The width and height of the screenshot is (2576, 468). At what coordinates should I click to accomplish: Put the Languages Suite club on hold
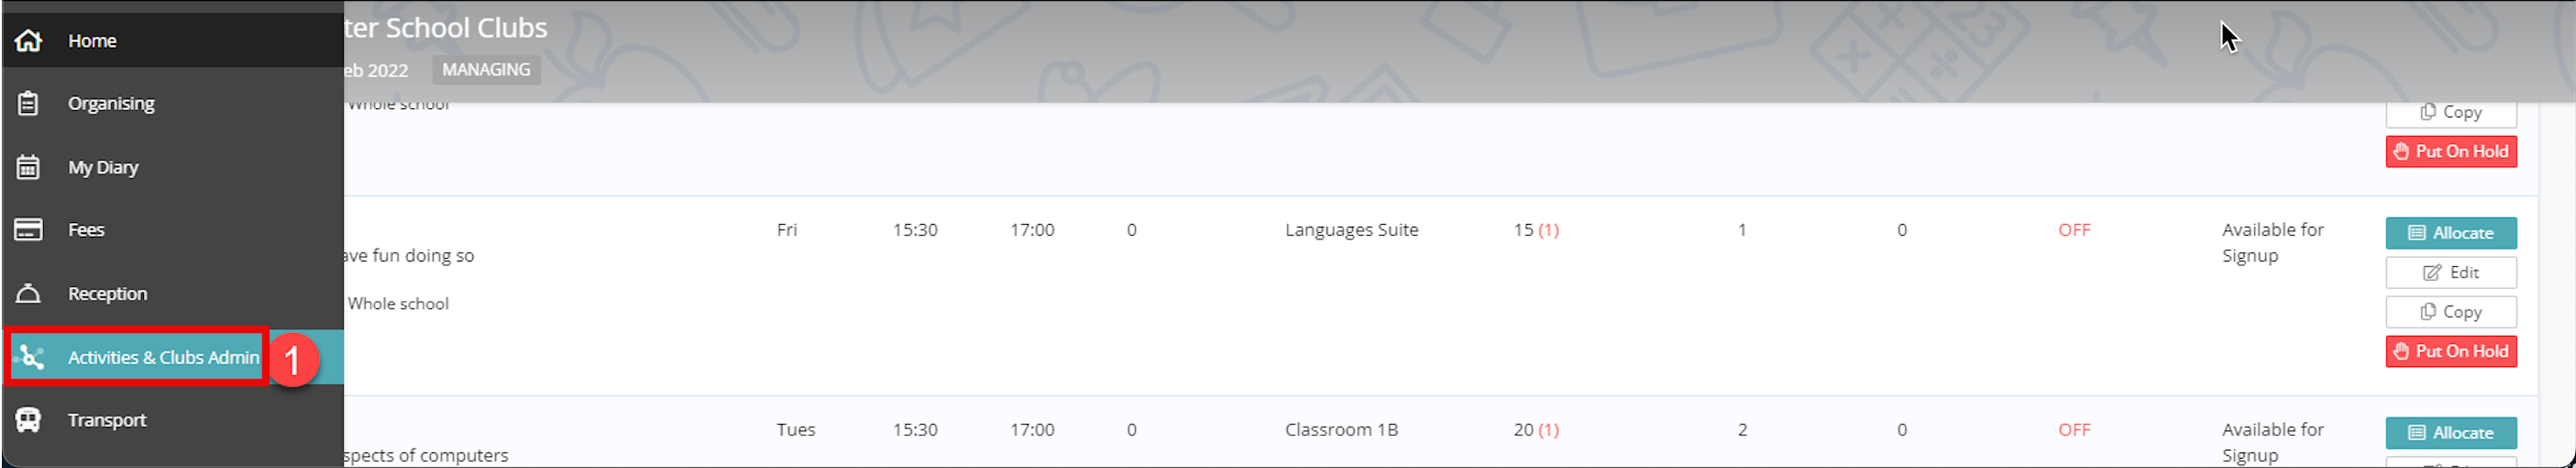click(2450, 352)
